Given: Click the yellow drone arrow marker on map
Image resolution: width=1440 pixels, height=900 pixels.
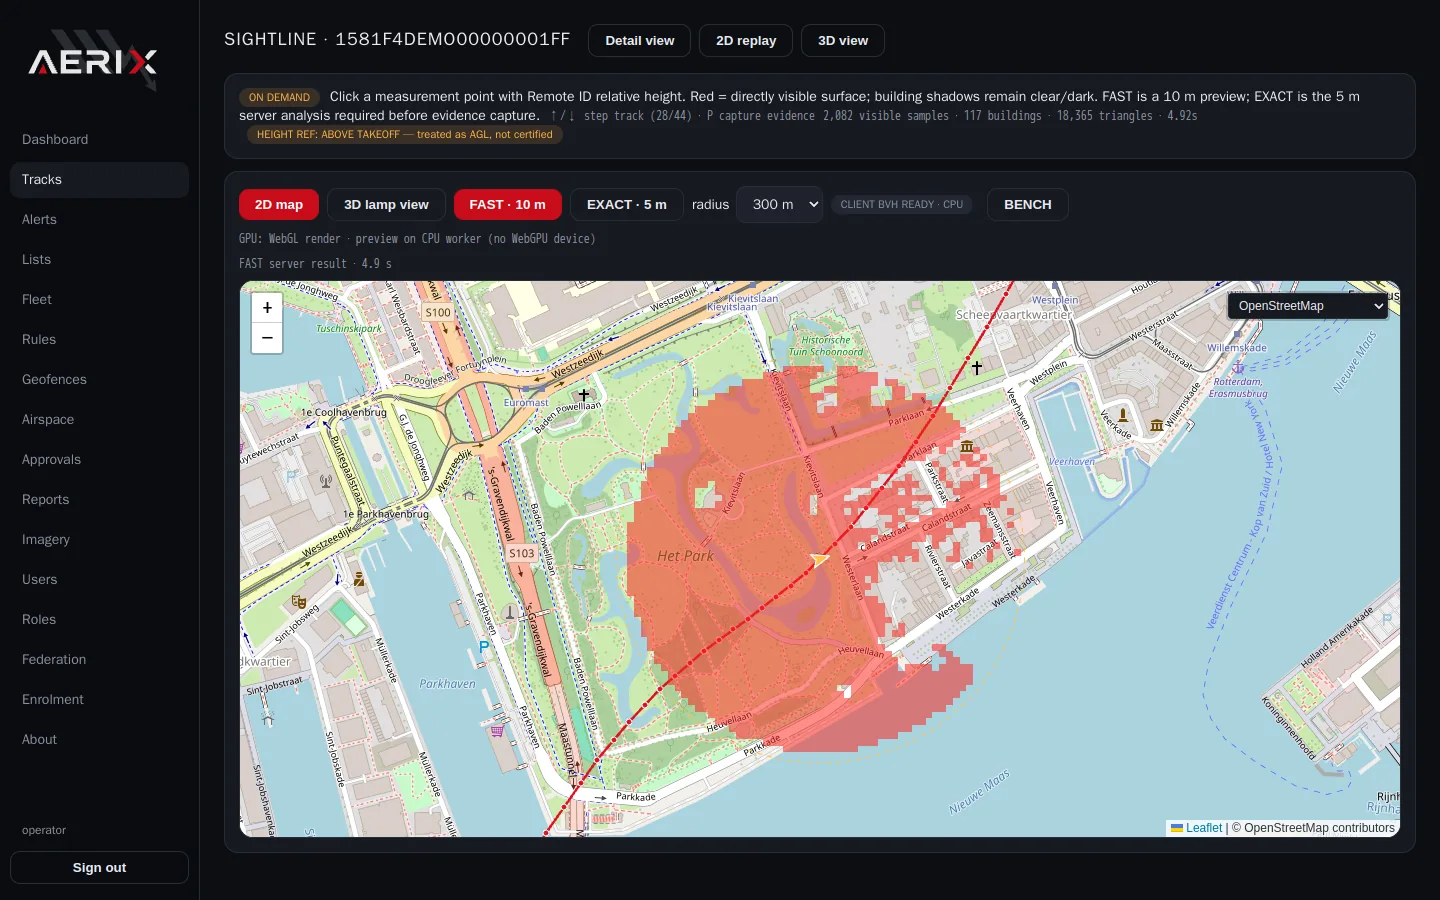Looking at the screenshot, I should (820, 559).
